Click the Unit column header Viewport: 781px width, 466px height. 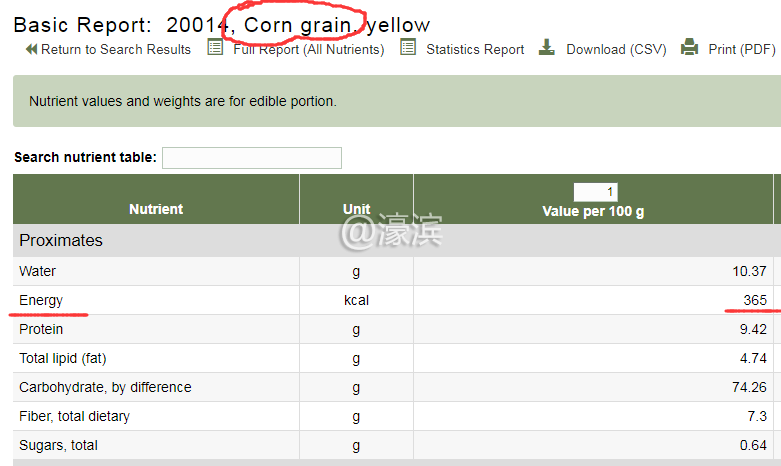356,209
